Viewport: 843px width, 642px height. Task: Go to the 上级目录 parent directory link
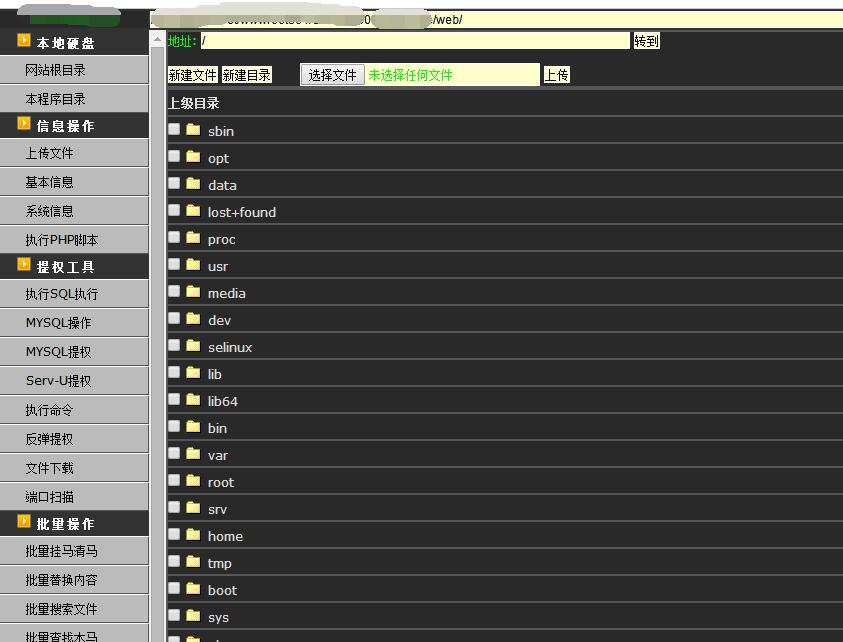coord(193,103)
